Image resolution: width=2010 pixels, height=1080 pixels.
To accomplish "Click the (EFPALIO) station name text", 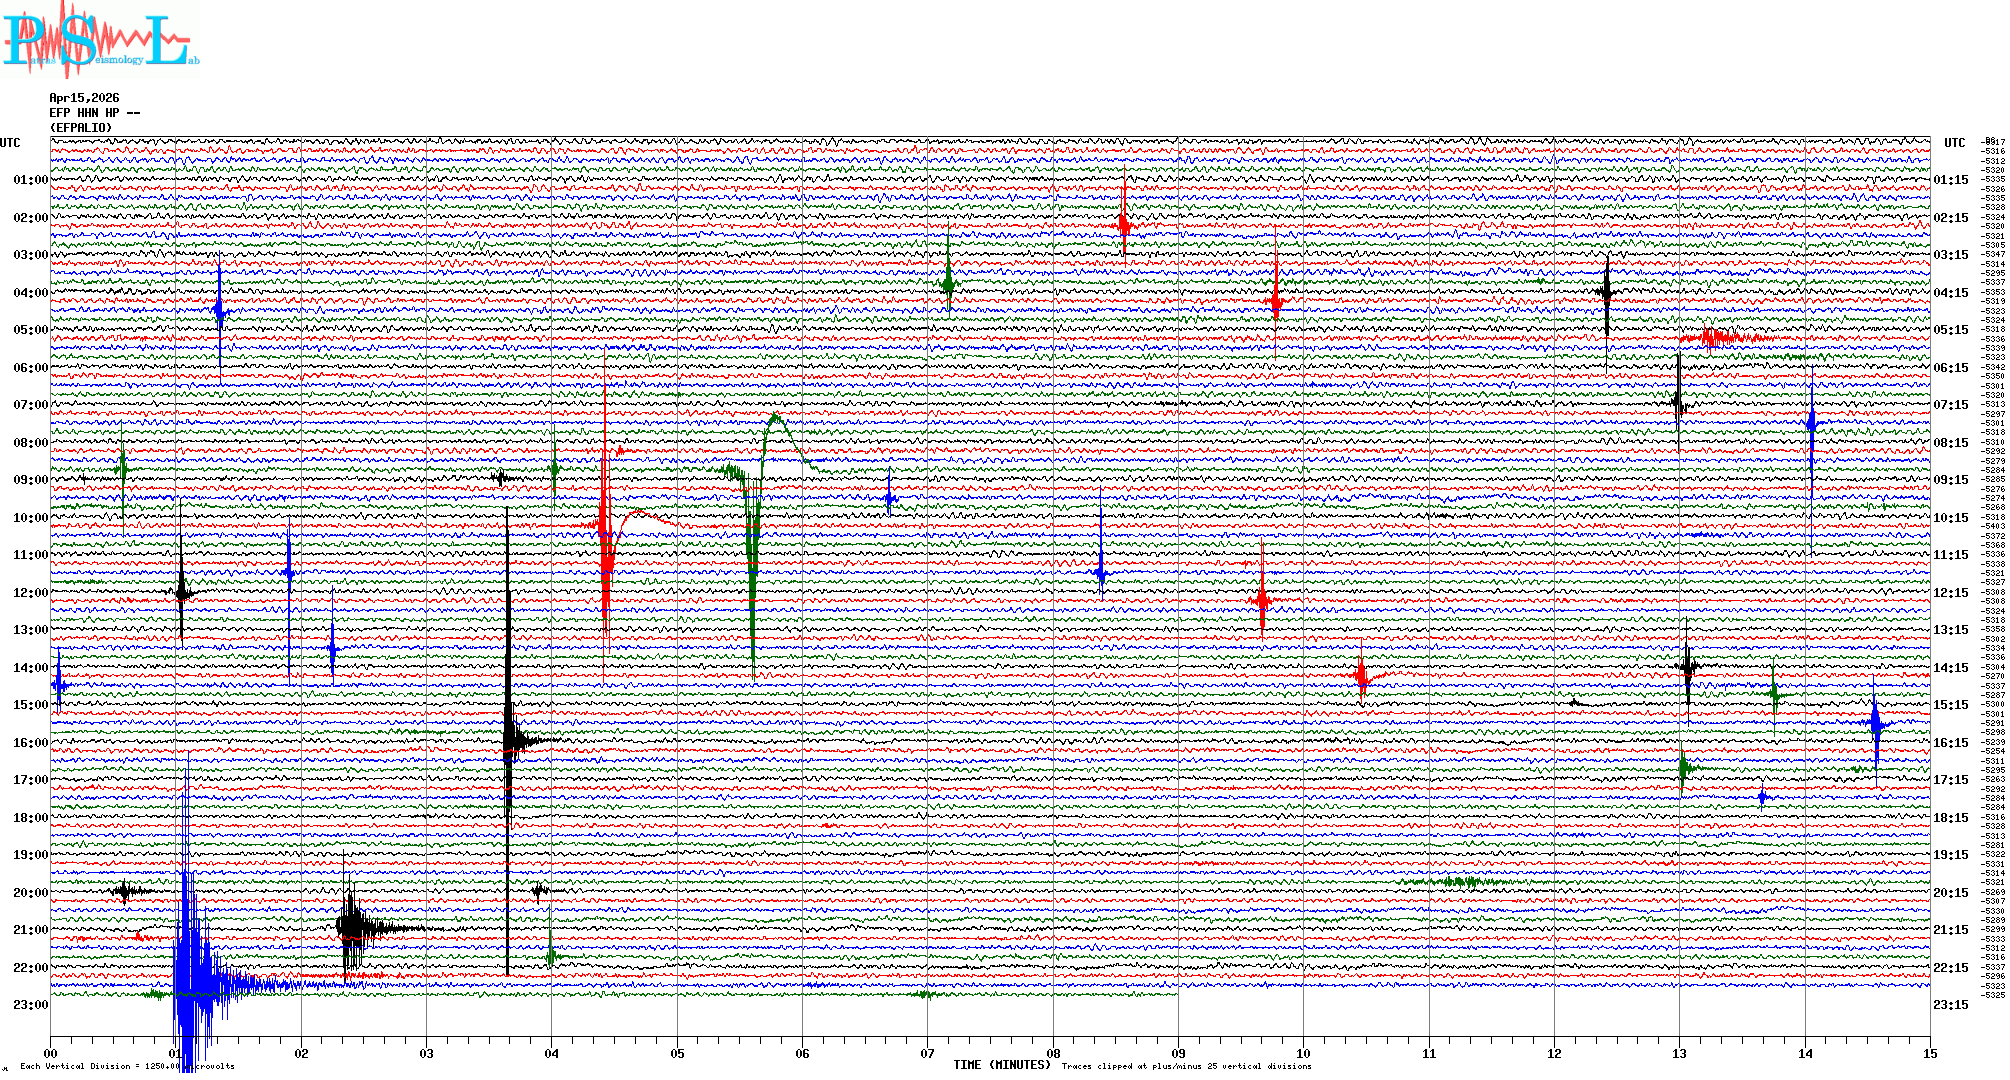I will click(81, 128).
